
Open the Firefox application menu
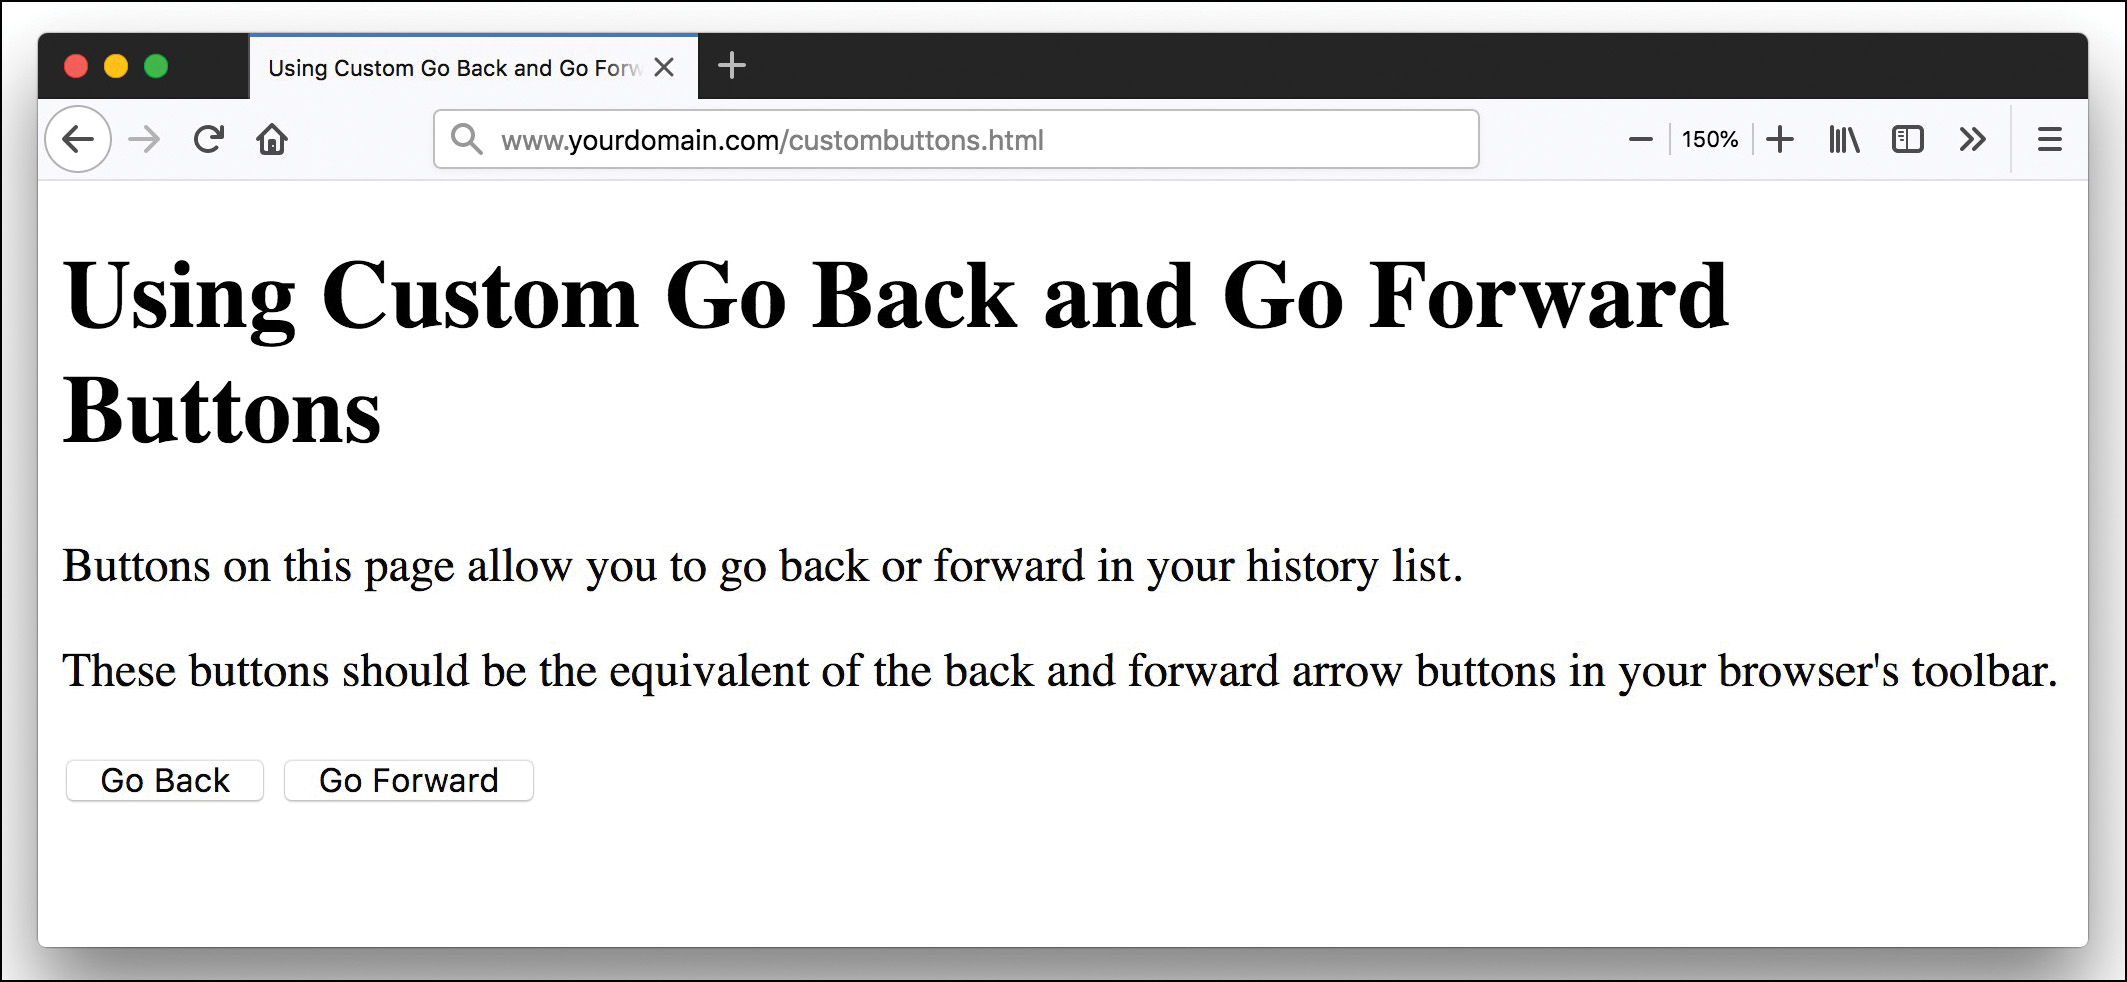coord(2049,139)
